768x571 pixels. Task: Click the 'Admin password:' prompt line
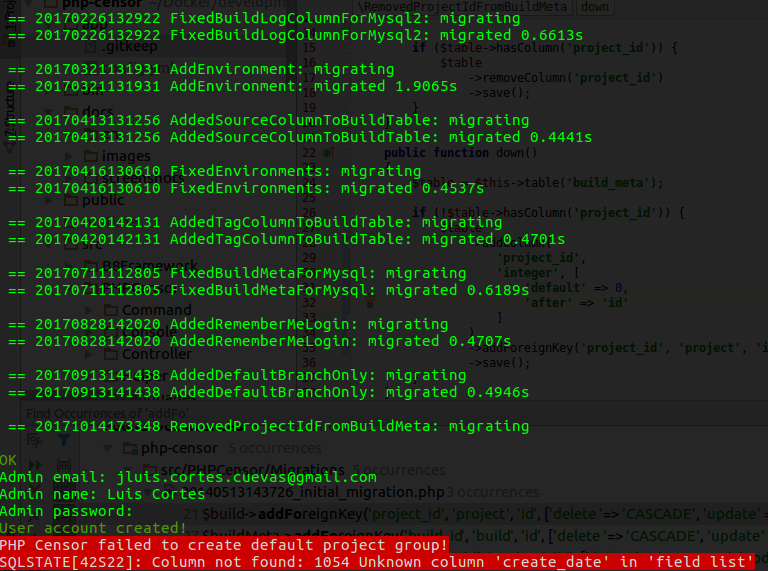point(67,511)
